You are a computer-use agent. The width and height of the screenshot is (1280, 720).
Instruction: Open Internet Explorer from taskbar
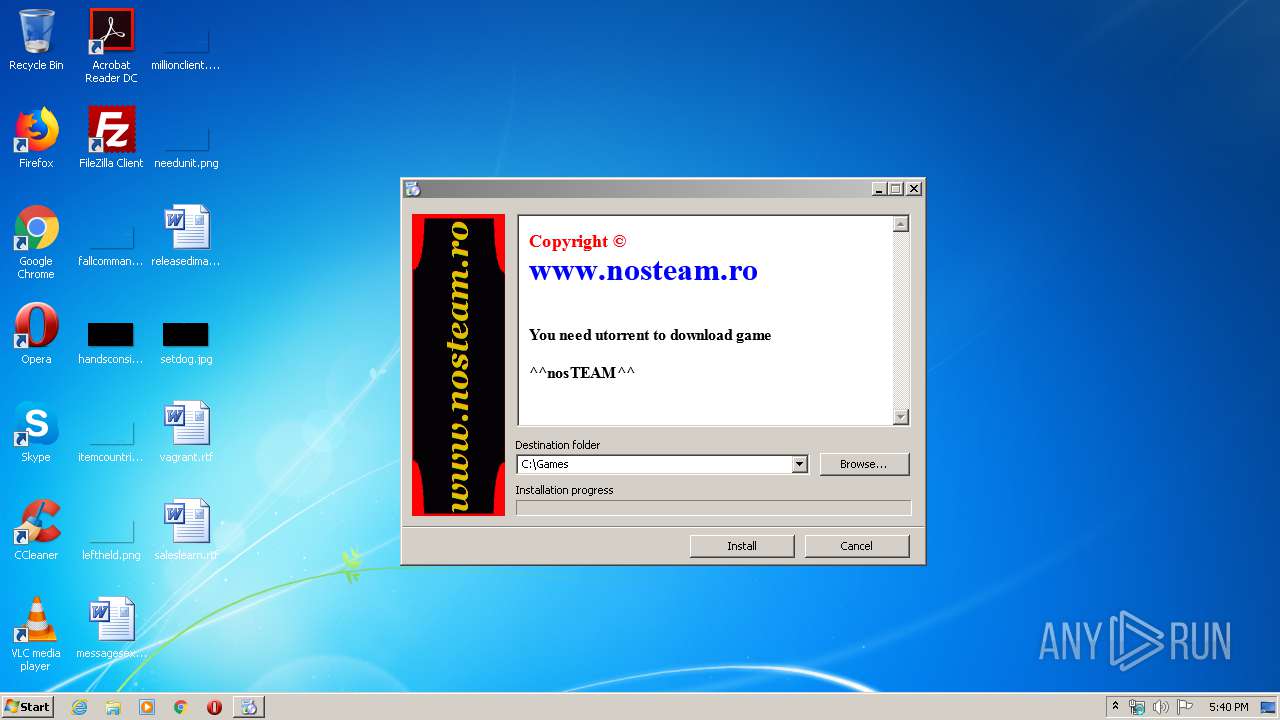[x=80, y=707]
